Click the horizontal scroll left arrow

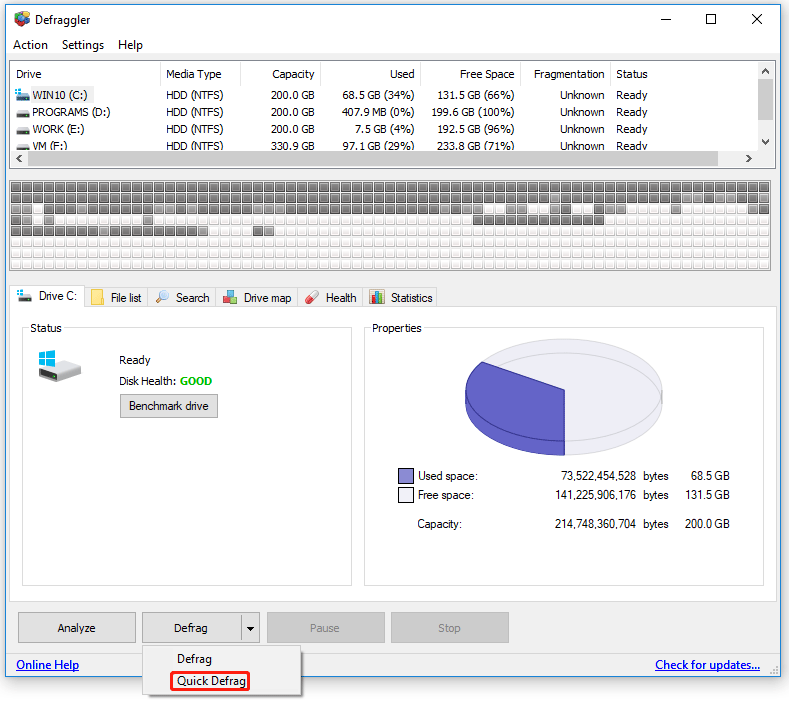(x=19, y=159)
